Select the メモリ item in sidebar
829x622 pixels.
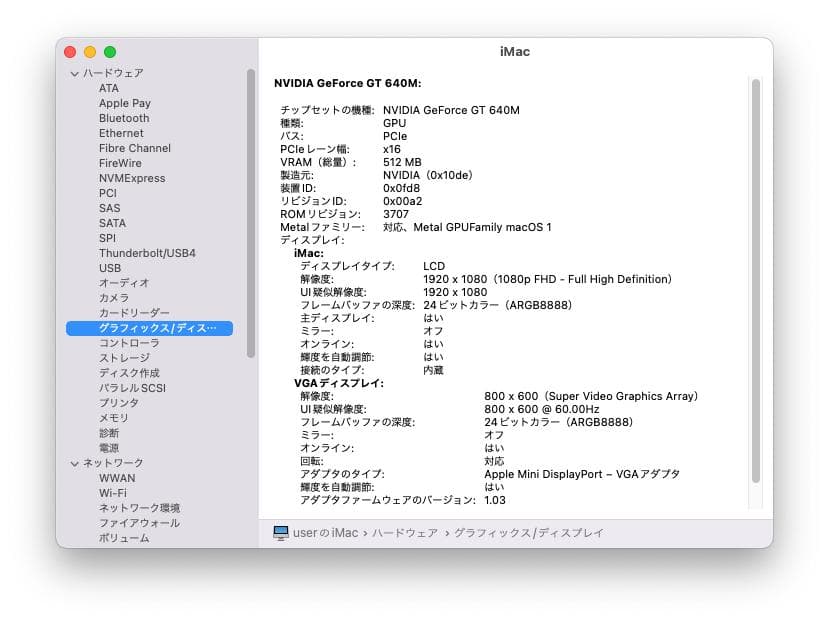pos(114,418)
